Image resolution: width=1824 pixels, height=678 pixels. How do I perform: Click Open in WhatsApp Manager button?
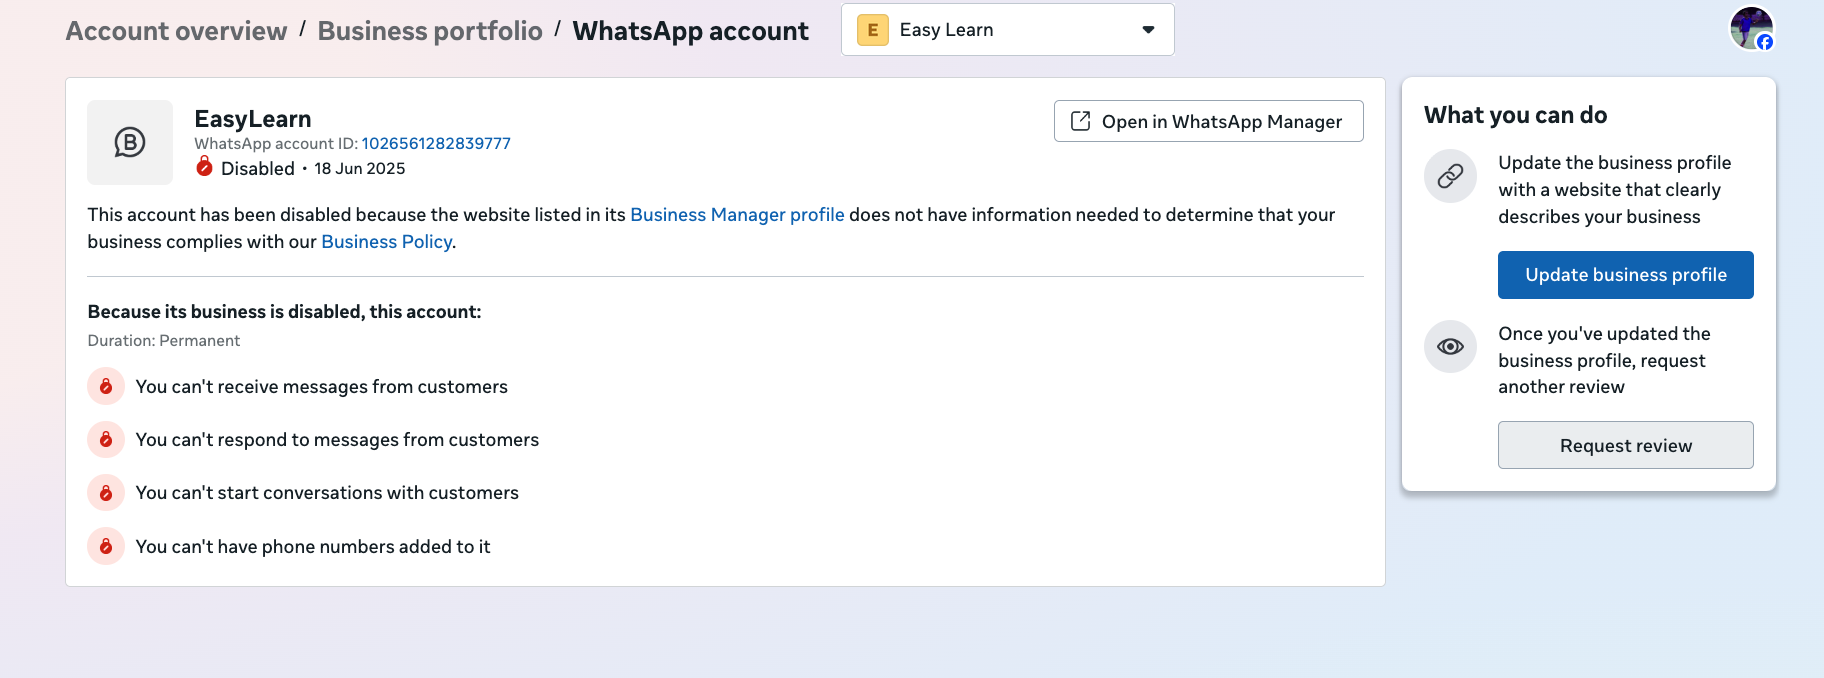point(1208,121)
